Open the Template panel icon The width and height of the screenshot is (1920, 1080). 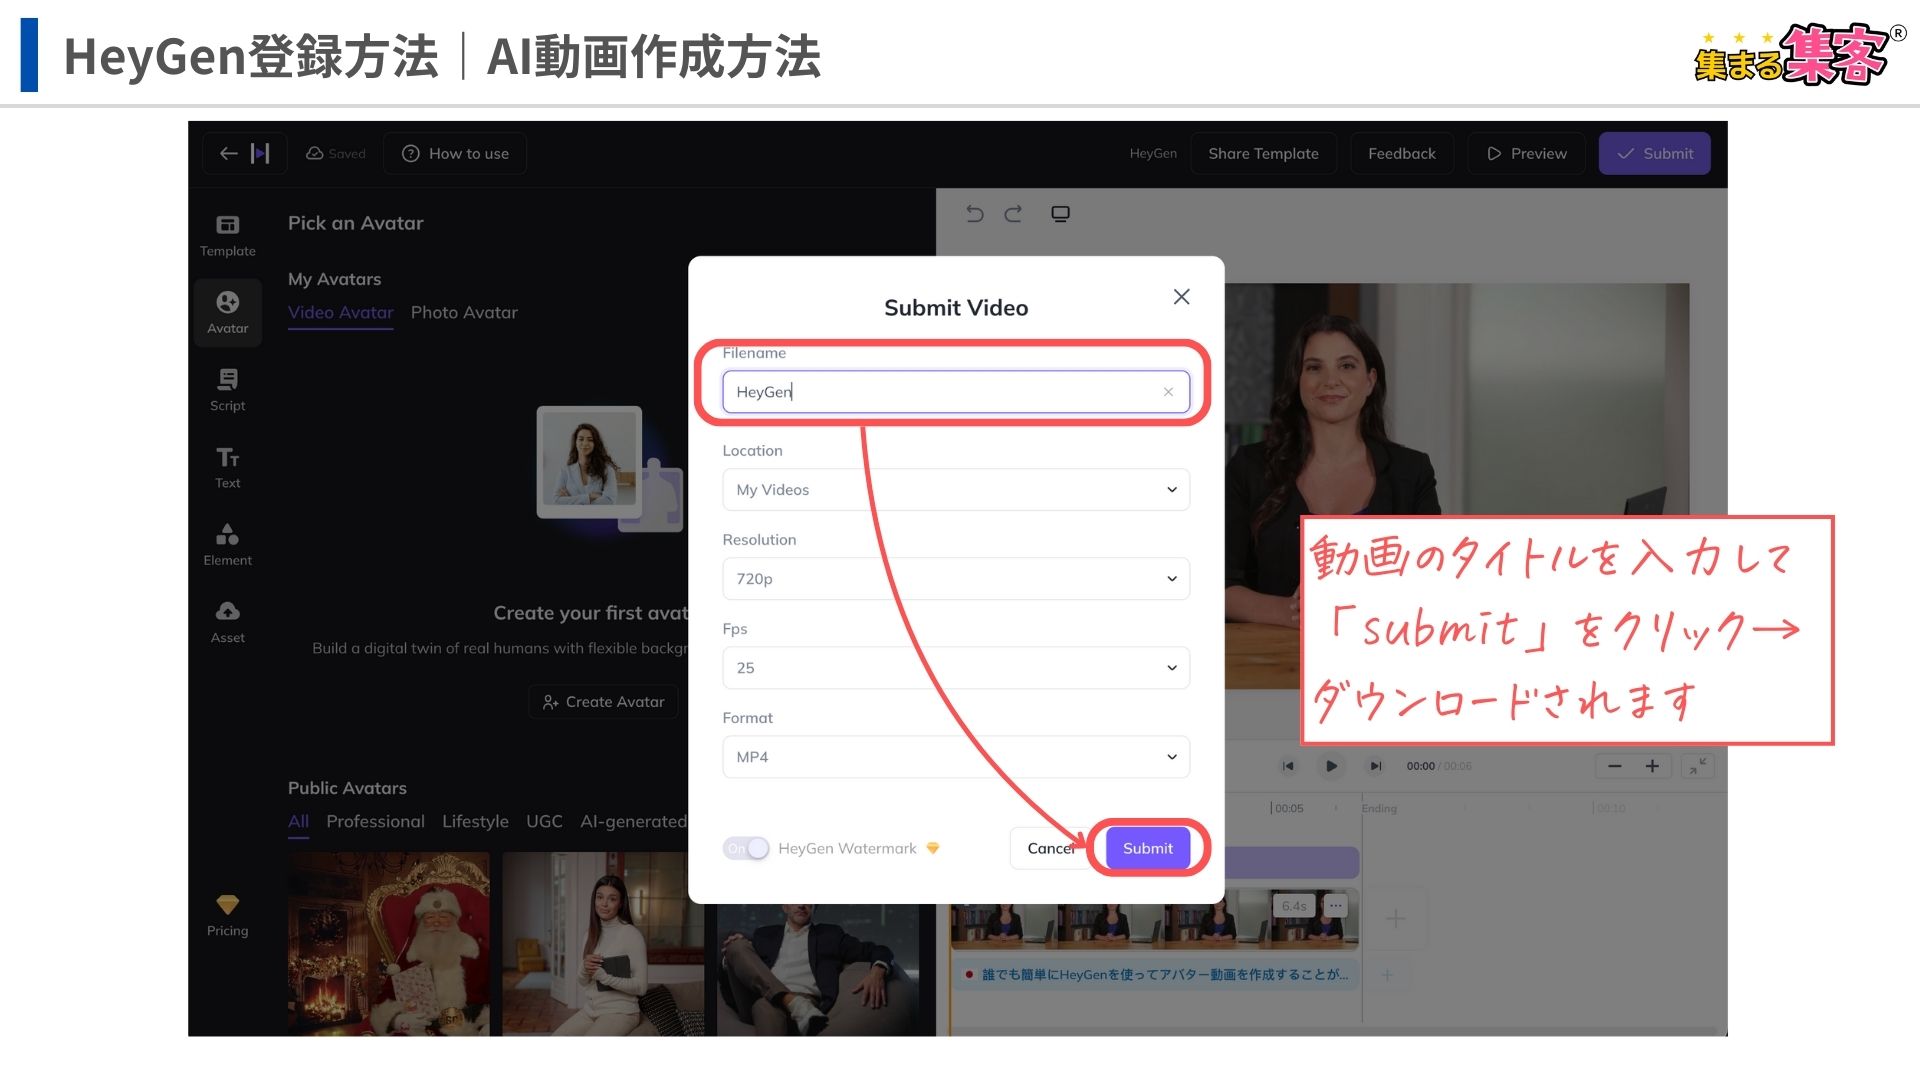tap(227, 225)
